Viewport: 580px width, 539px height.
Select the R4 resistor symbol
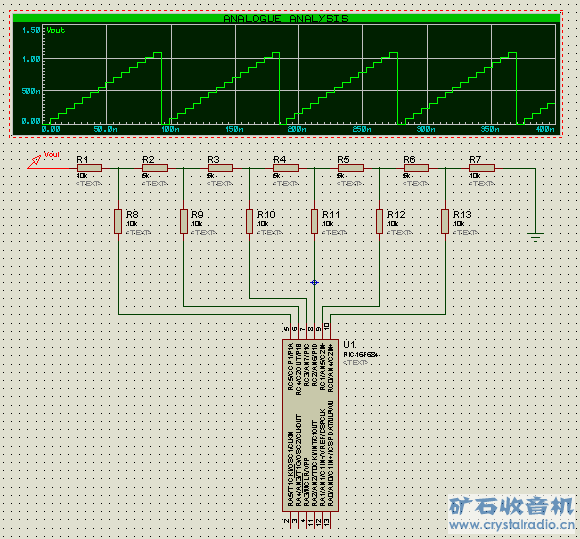[x=286, y=168]
